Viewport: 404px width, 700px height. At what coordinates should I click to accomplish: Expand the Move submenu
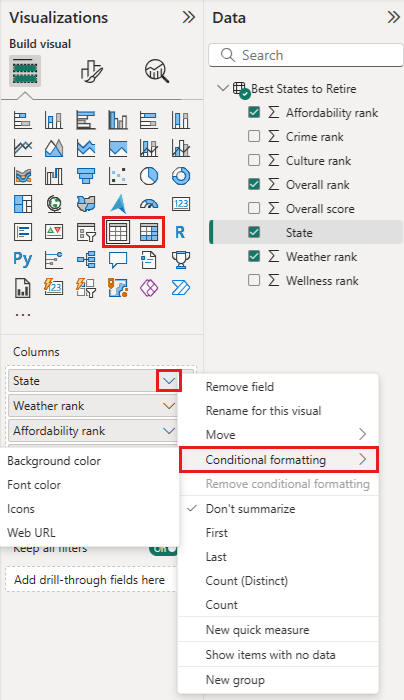279,434
